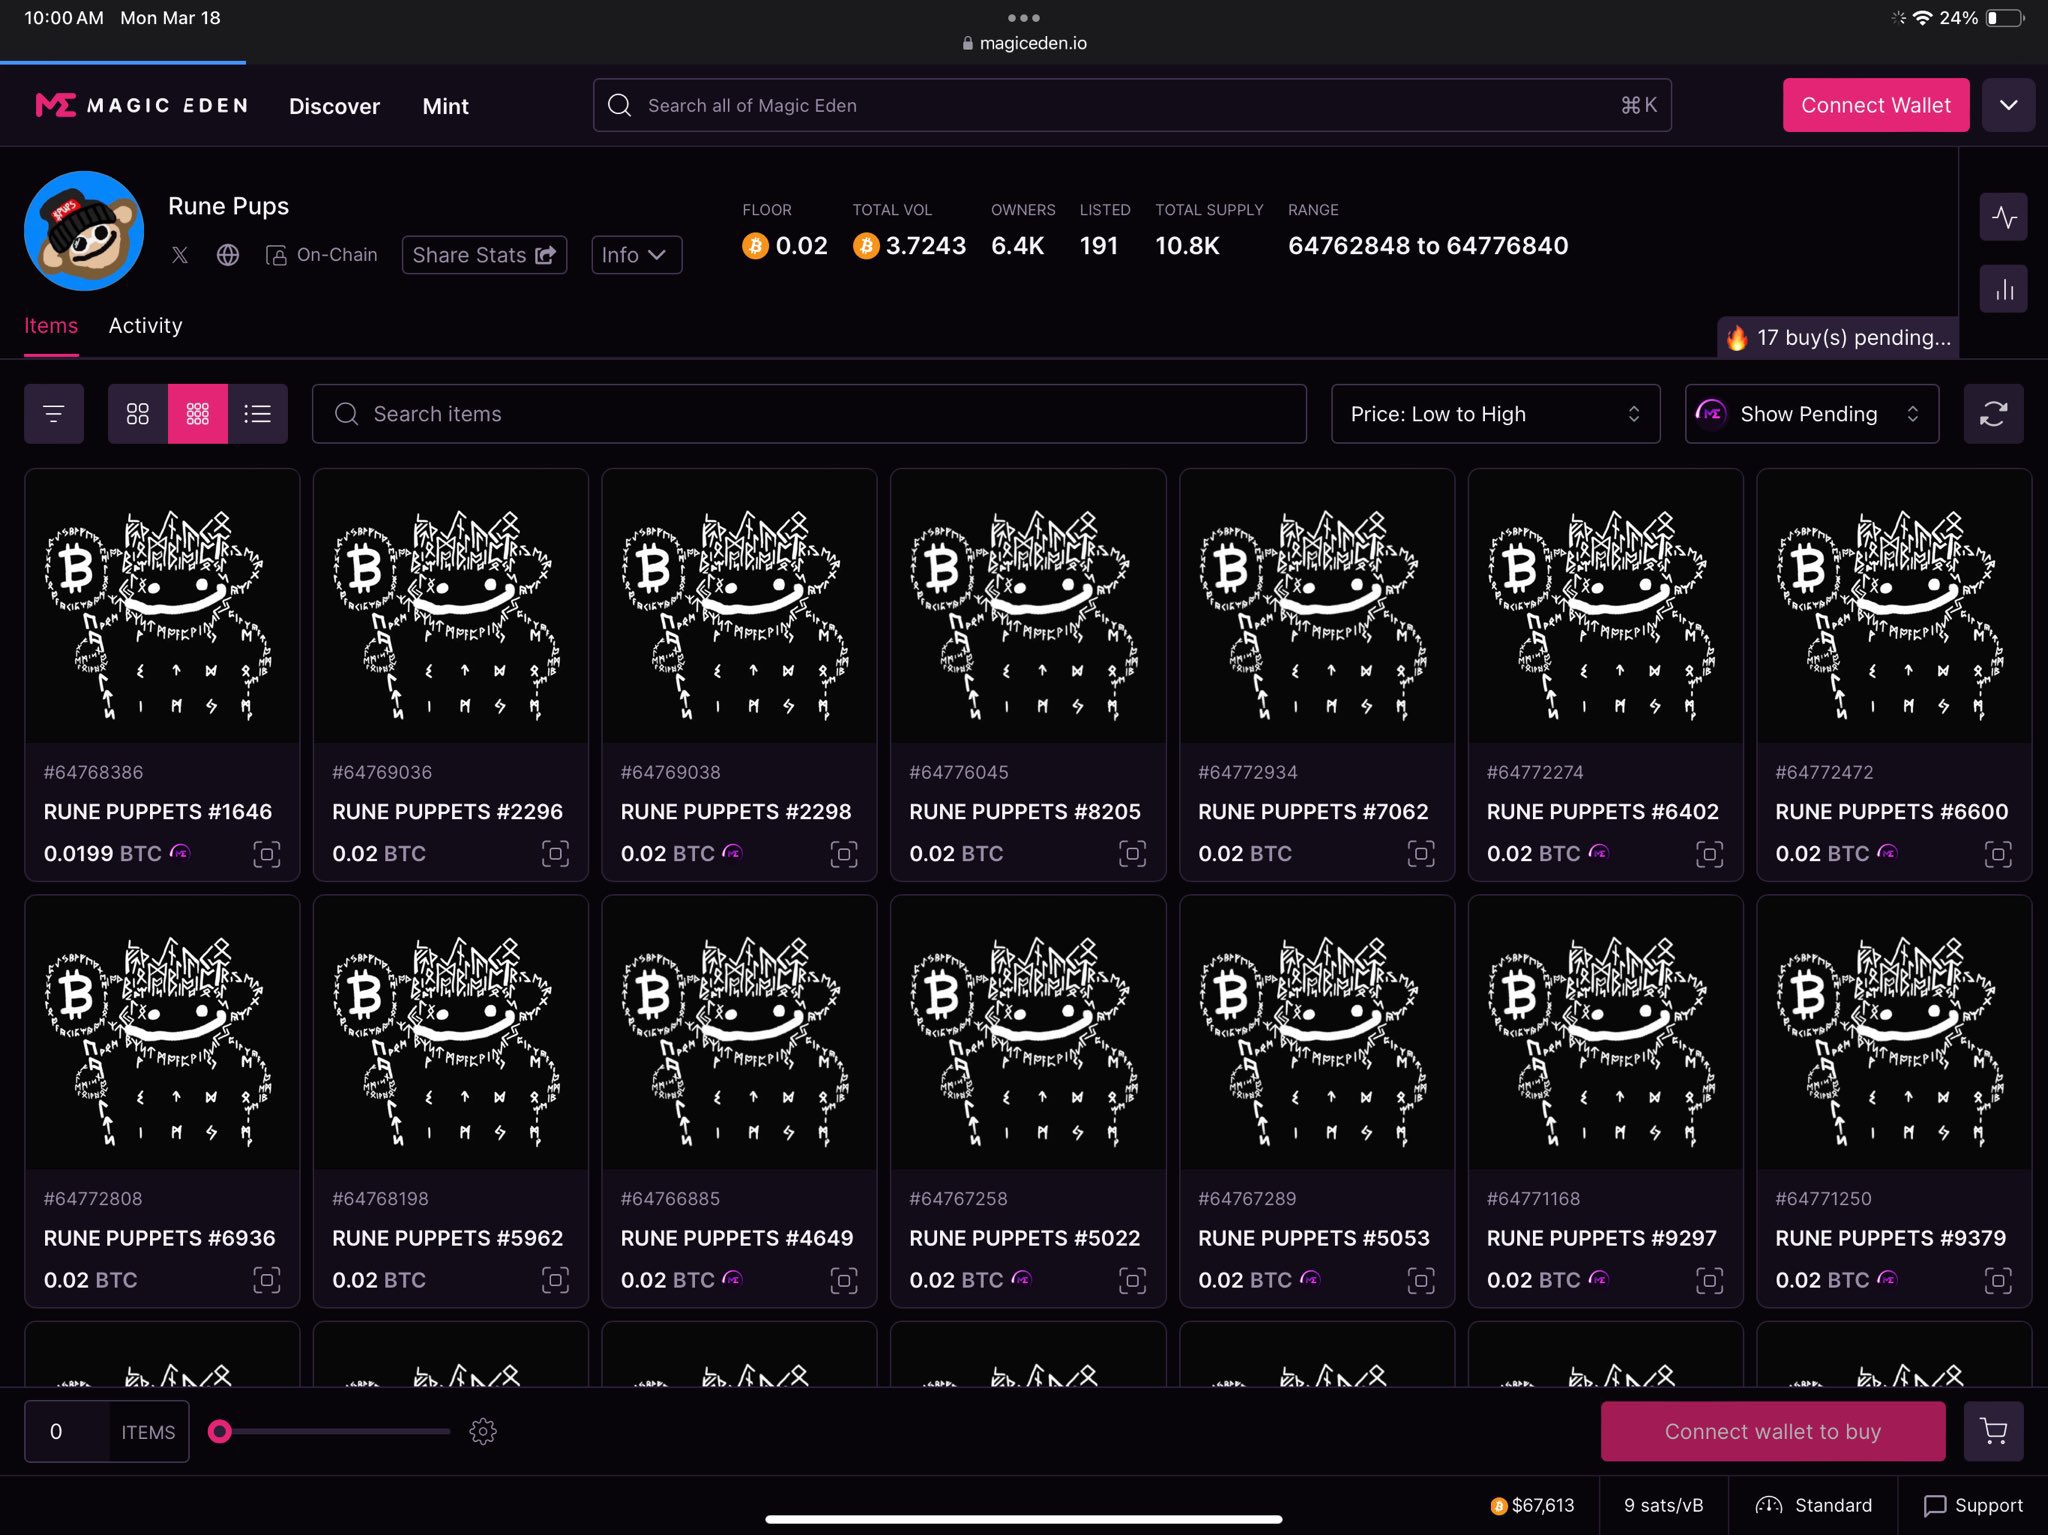Image resolution: width=2048 pixels, height=1535 pixels.
Task: Click the $67,613 BTC price indicator
Action: (x=1532, y=1505)
